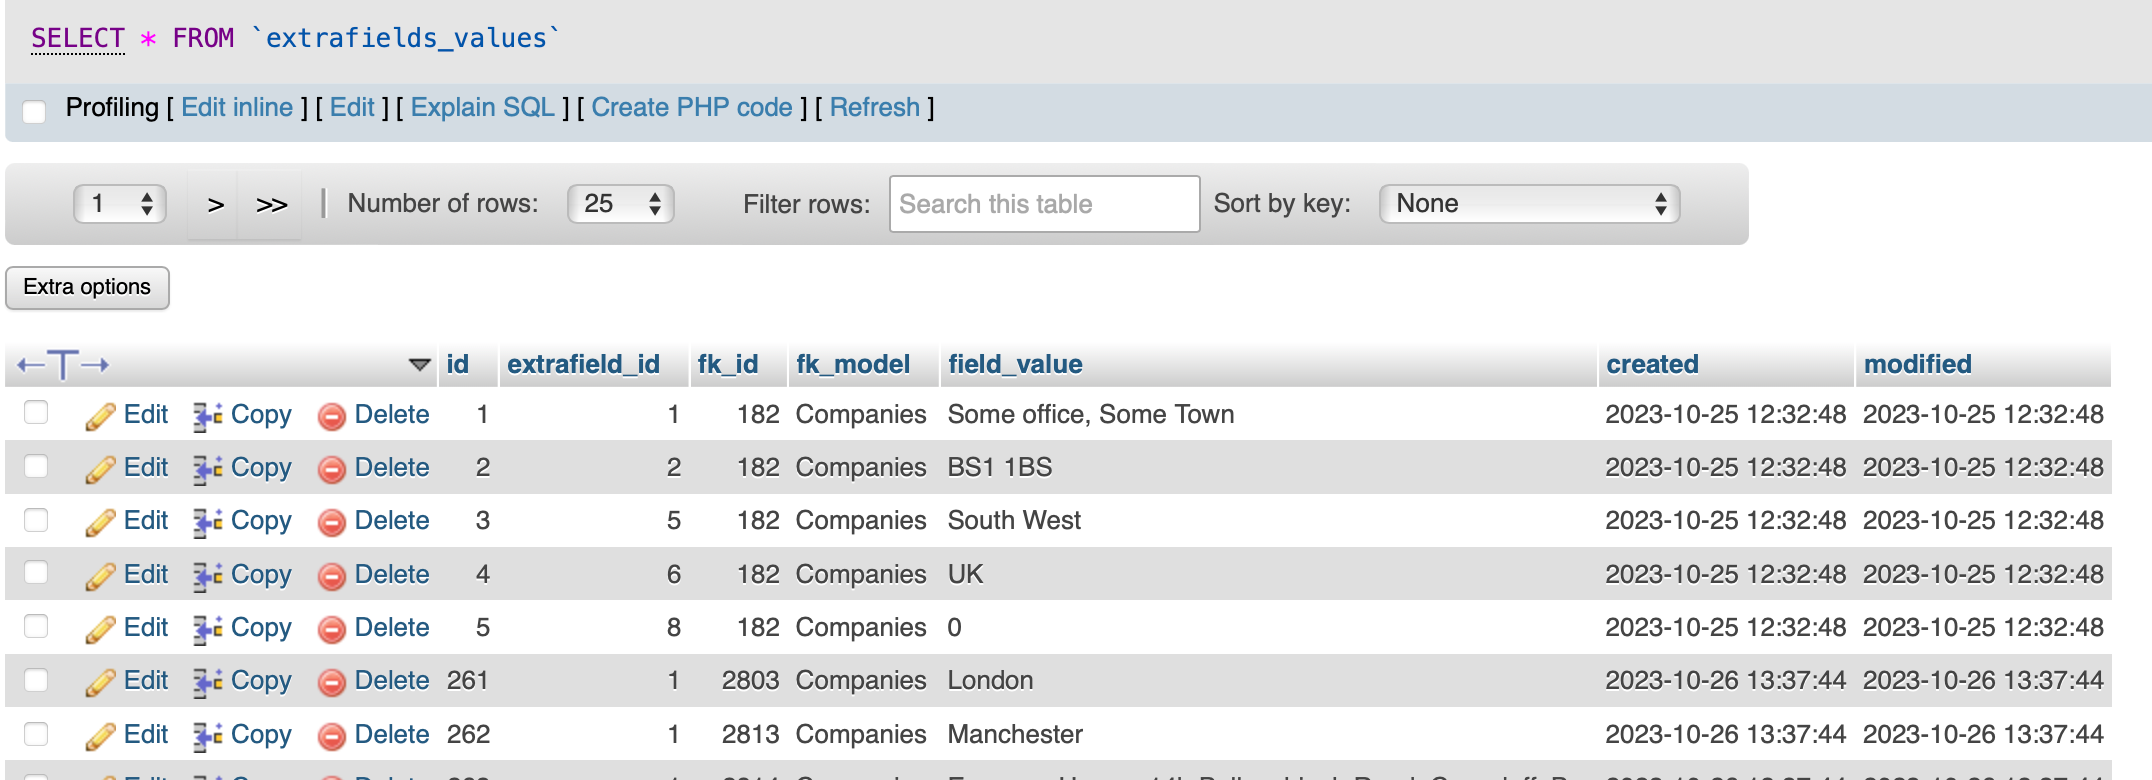Select the checkbox for the South West row
This screenshot has width=2152, height=780.
tap(36, 519)
